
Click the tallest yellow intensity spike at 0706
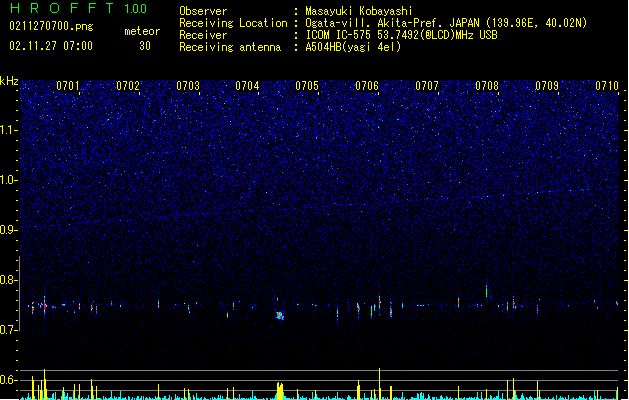pos(379,384)
